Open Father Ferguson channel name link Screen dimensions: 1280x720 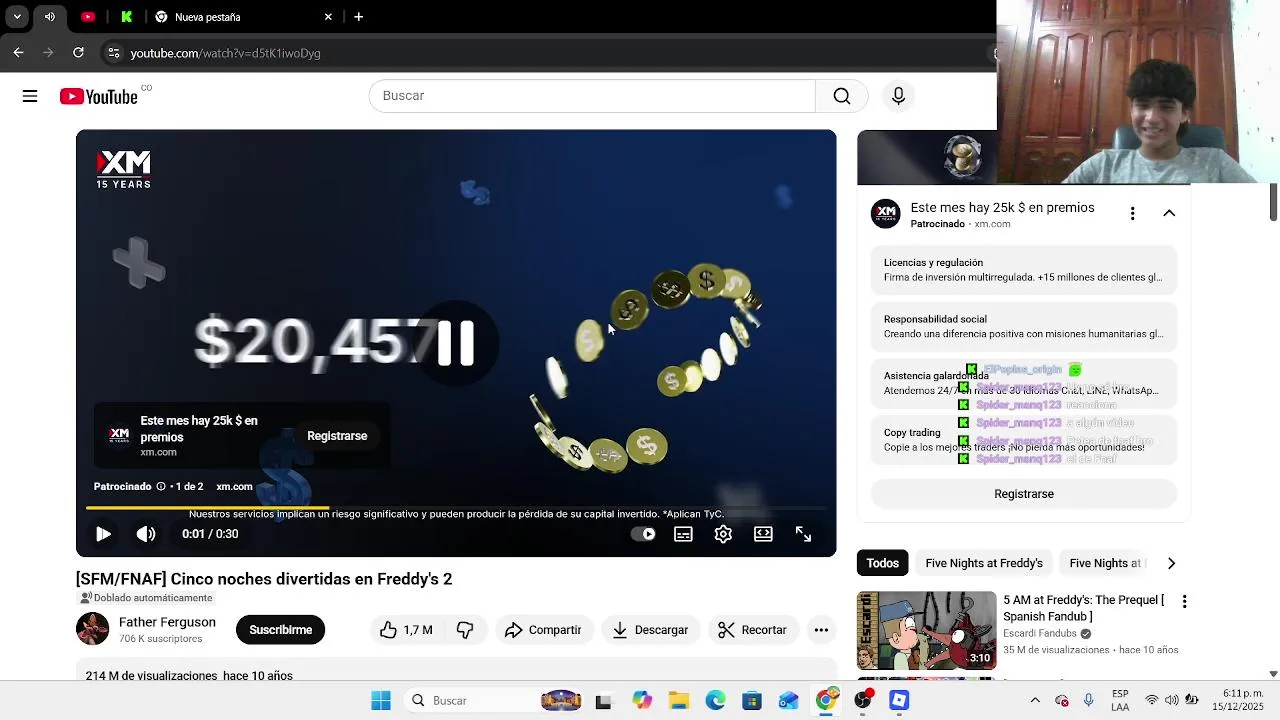[167, 622]
